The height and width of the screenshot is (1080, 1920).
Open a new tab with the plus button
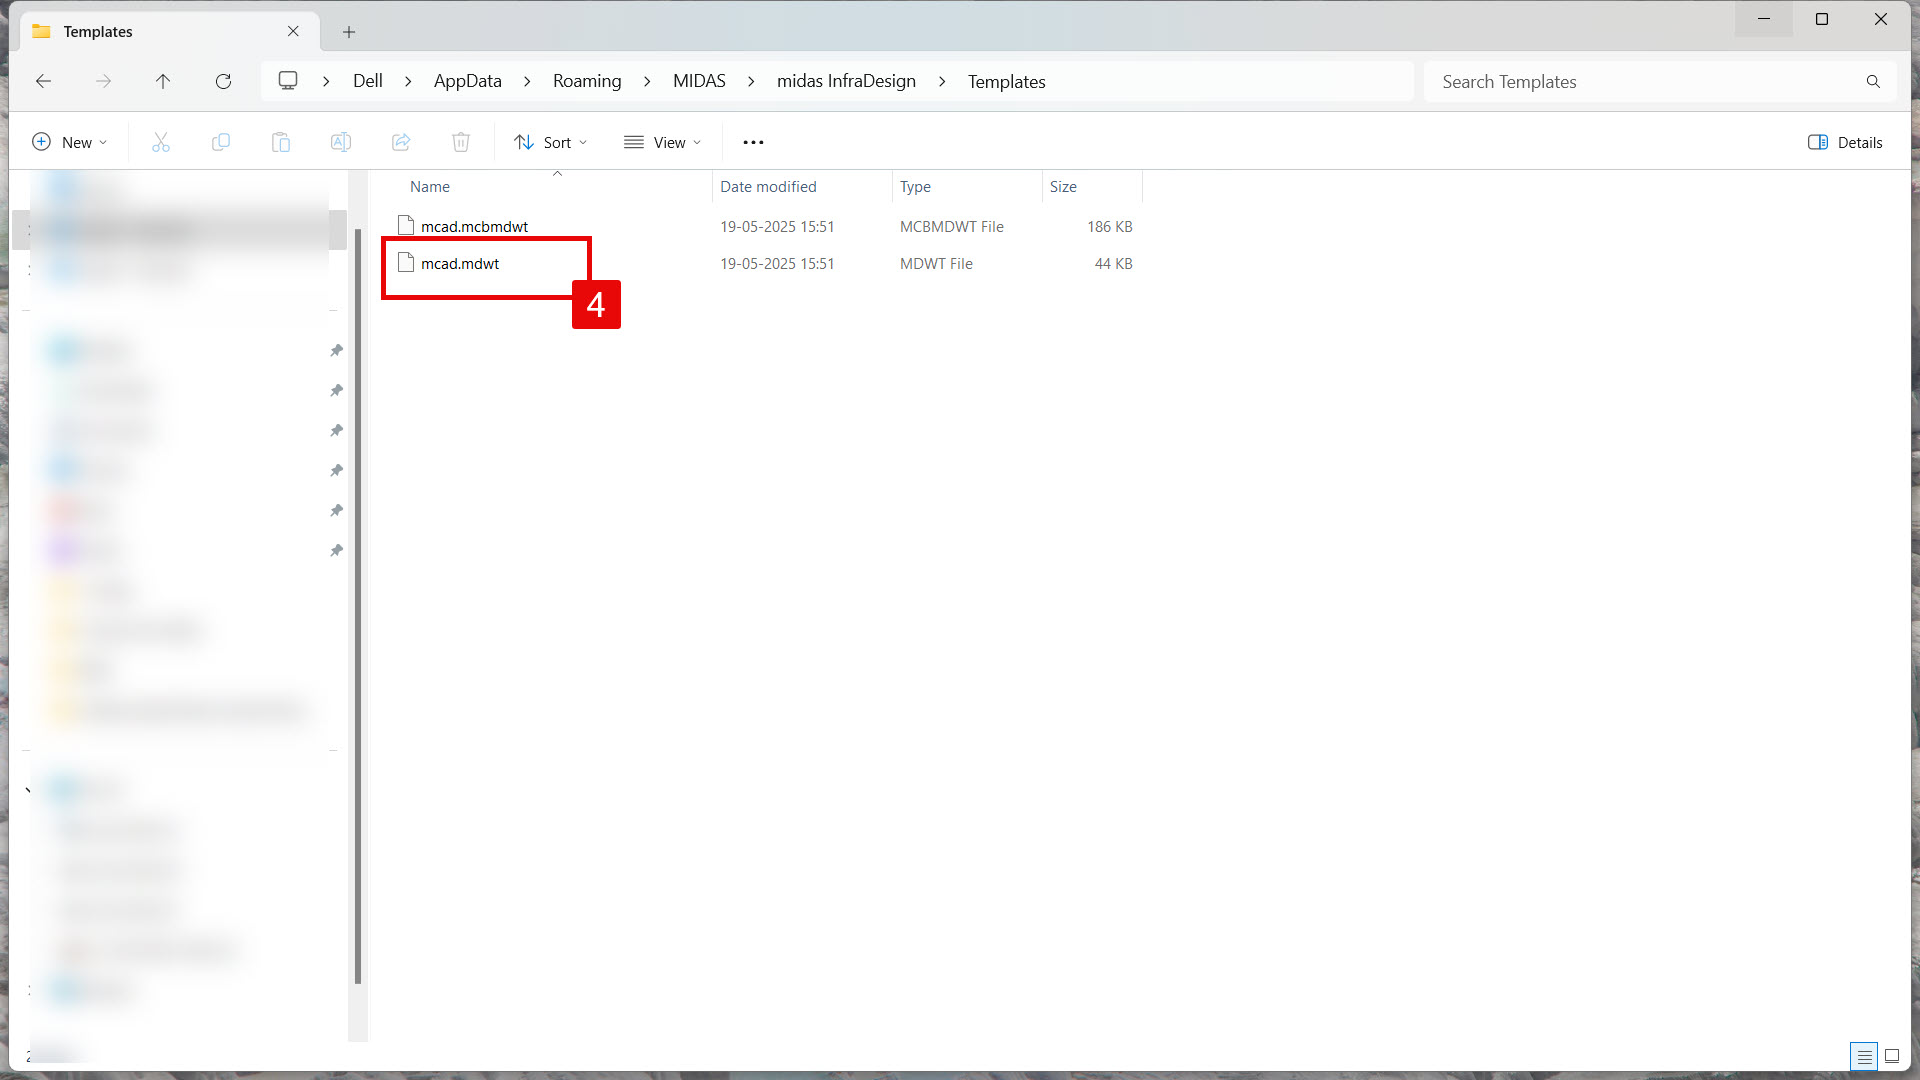point(349,32)
